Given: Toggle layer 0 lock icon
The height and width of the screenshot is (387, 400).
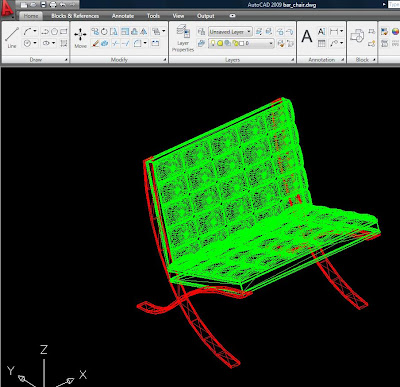Looking at the screenshot, I should point(235,43).
